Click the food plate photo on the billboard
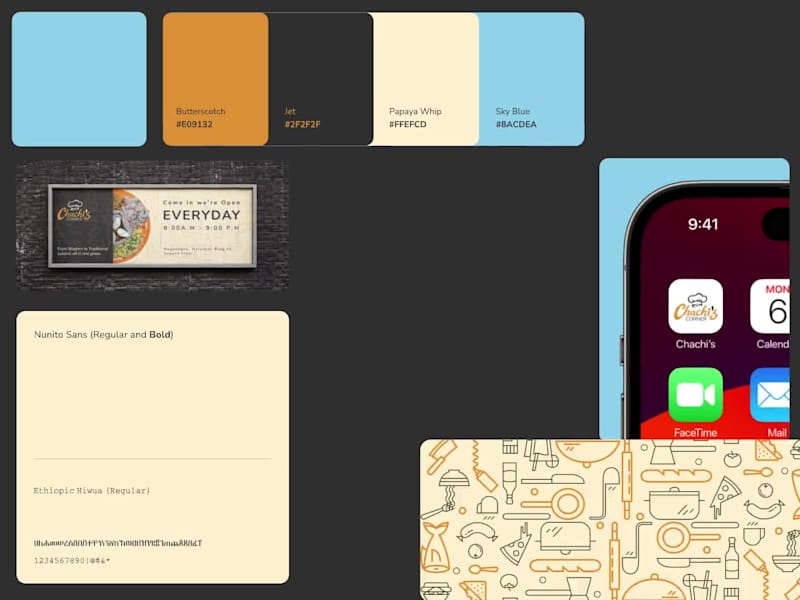 pyautogui.click(x=132, y=226)
